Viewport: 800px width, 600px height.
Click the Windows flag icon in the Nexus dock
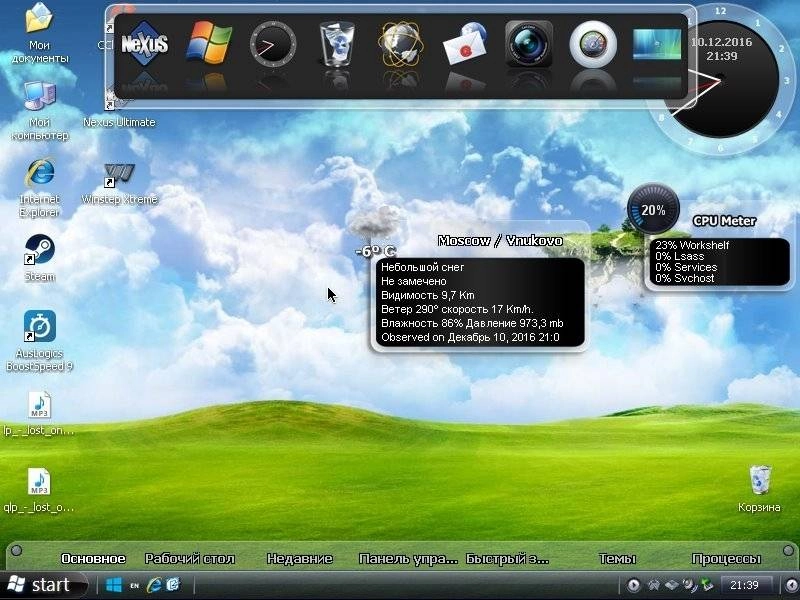point(209,43)
